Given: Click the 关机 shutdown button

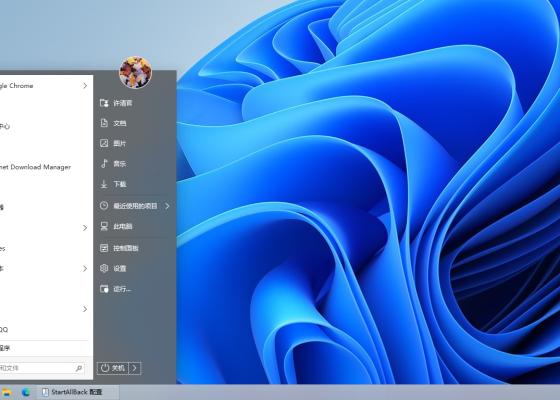Looking at the screenshot, I should [x=113, y=368].
